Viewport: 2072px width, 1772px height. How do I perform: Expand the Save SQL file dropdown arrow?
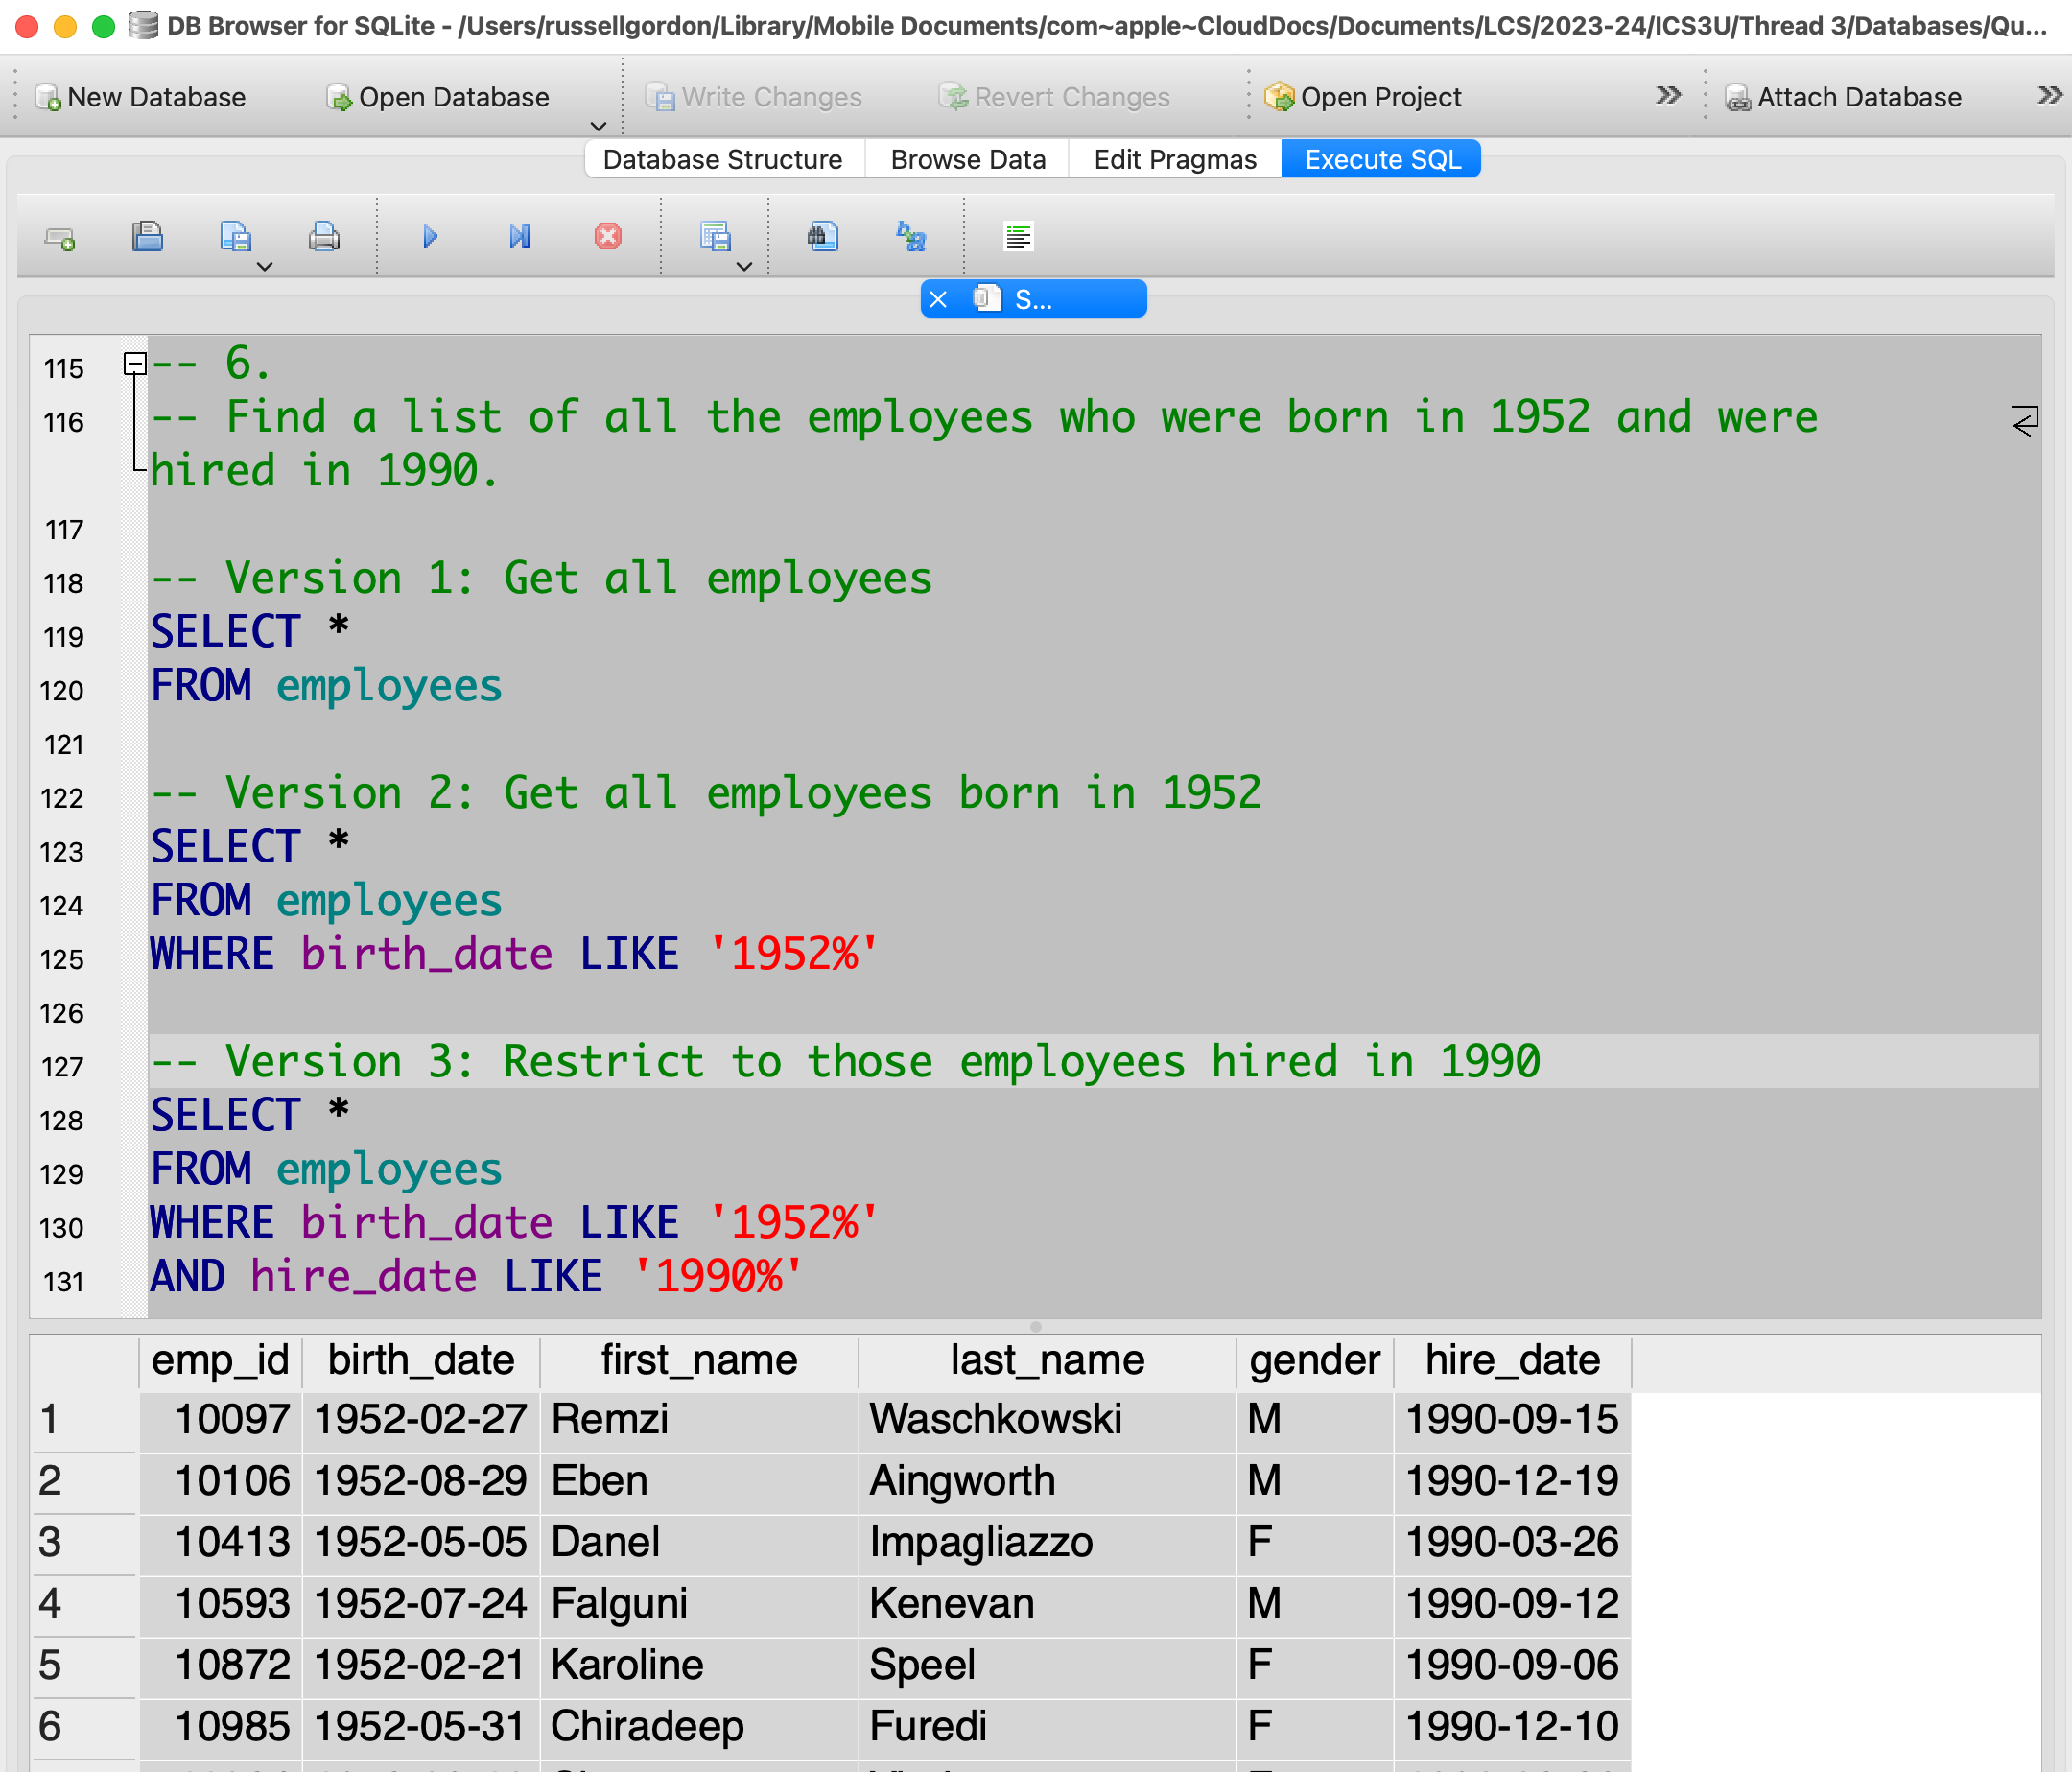click(x=265, y=267)
